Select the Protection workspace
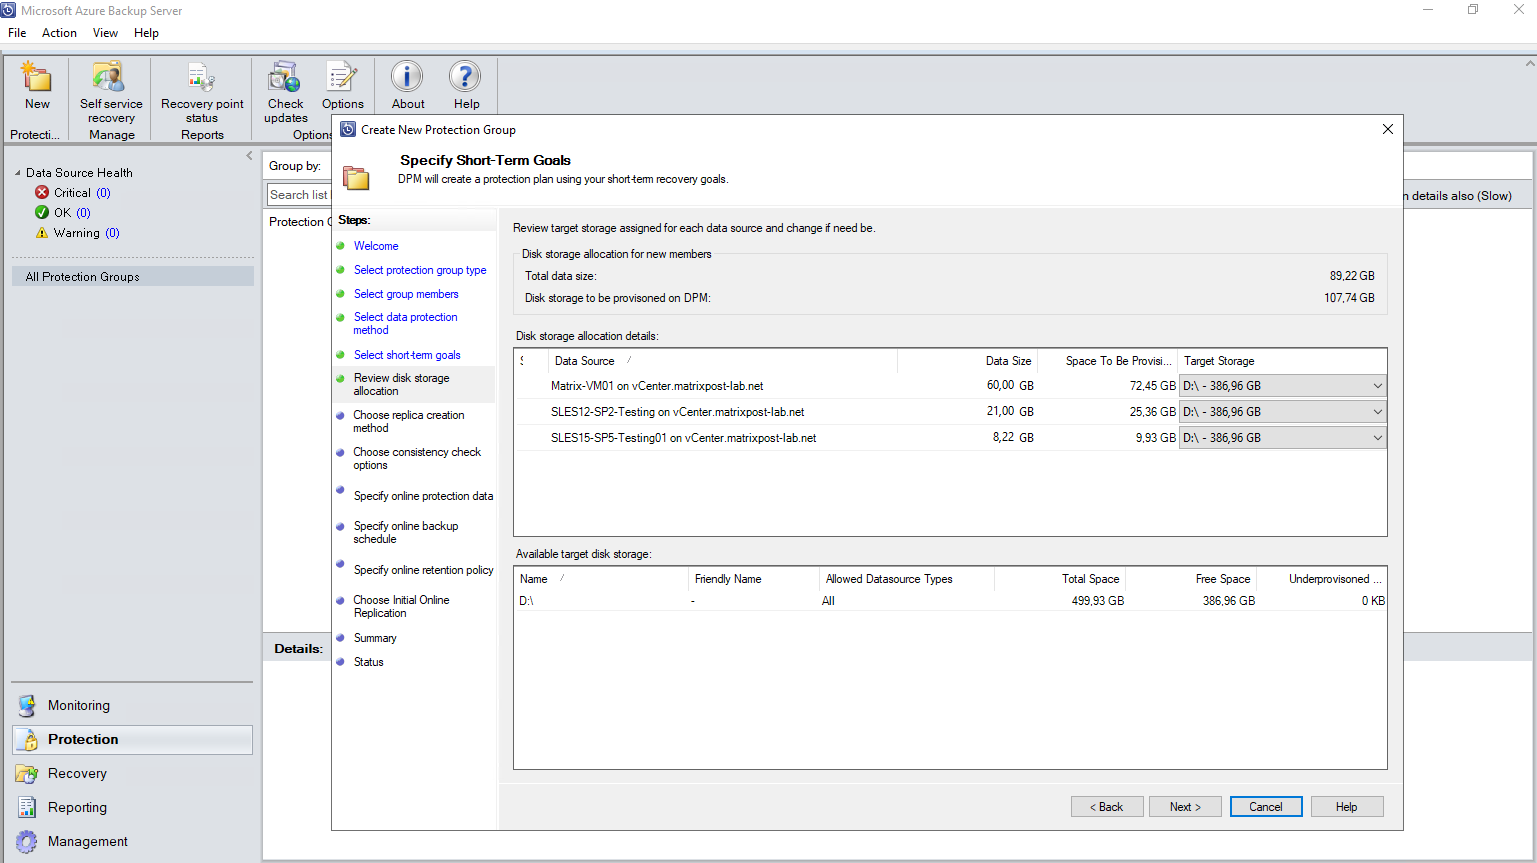The height and width of the screenshot is (863, 1537). coord(132,739)
